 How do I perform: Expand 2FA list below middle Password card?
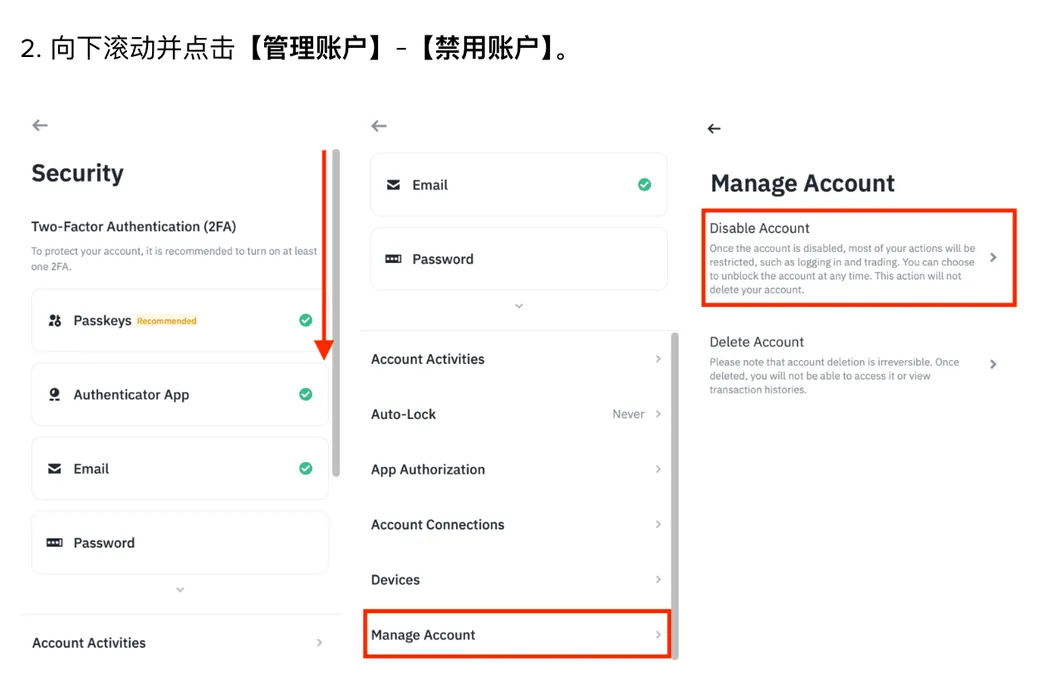click(519, 306)
